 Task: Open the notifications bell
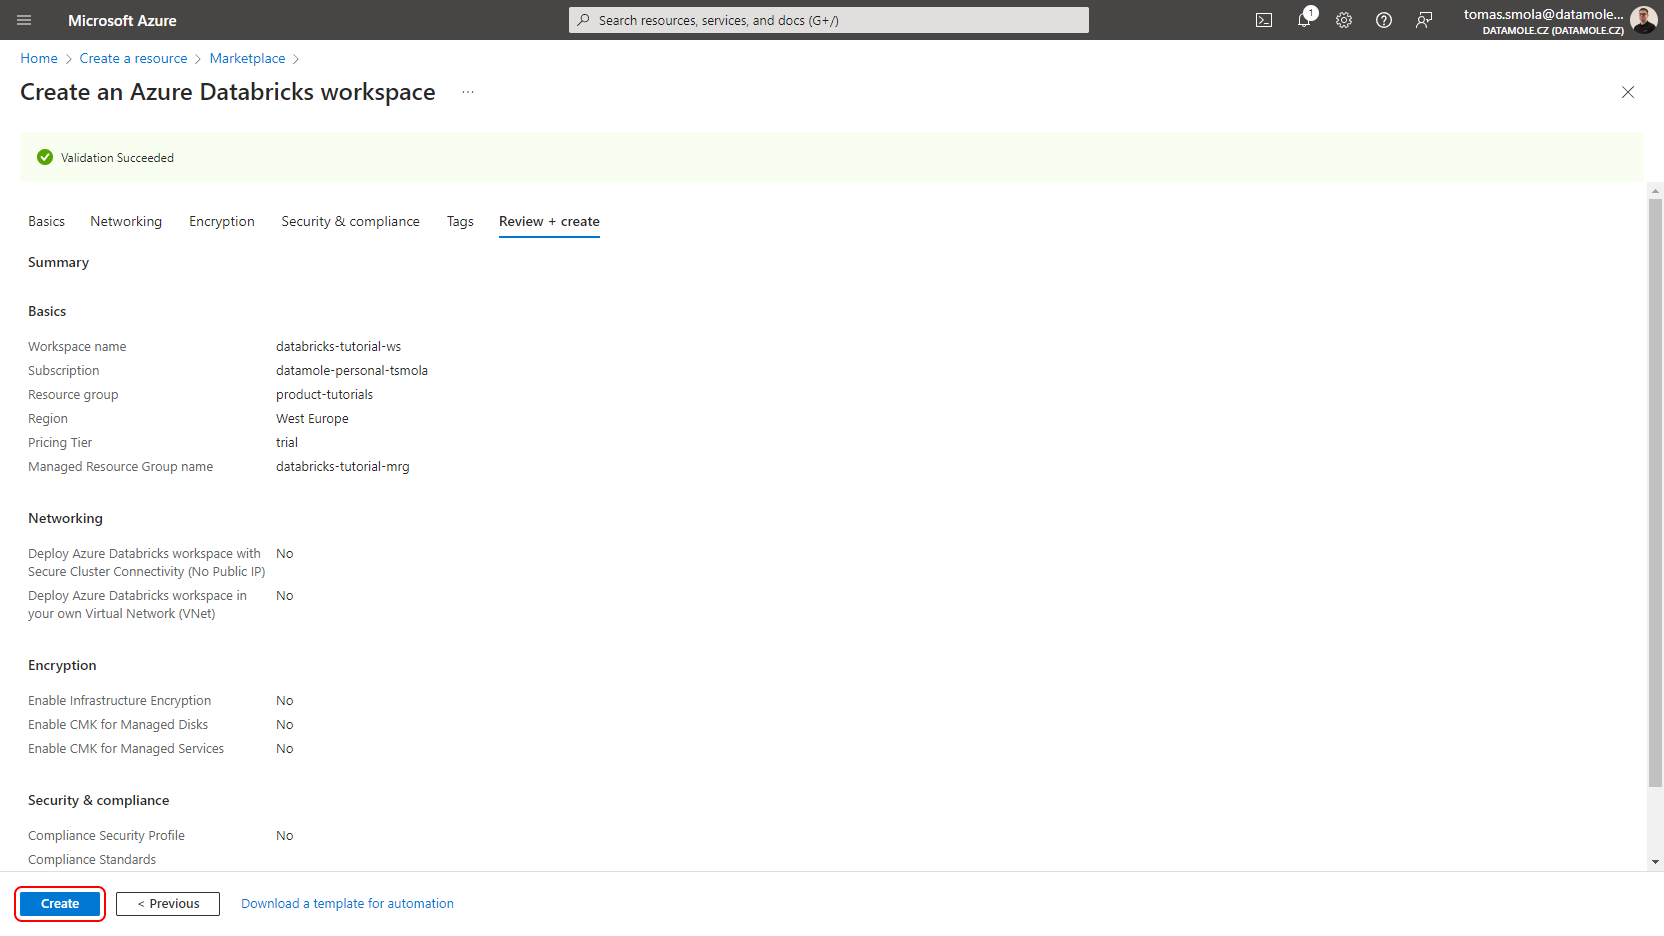coord(1304,20)
